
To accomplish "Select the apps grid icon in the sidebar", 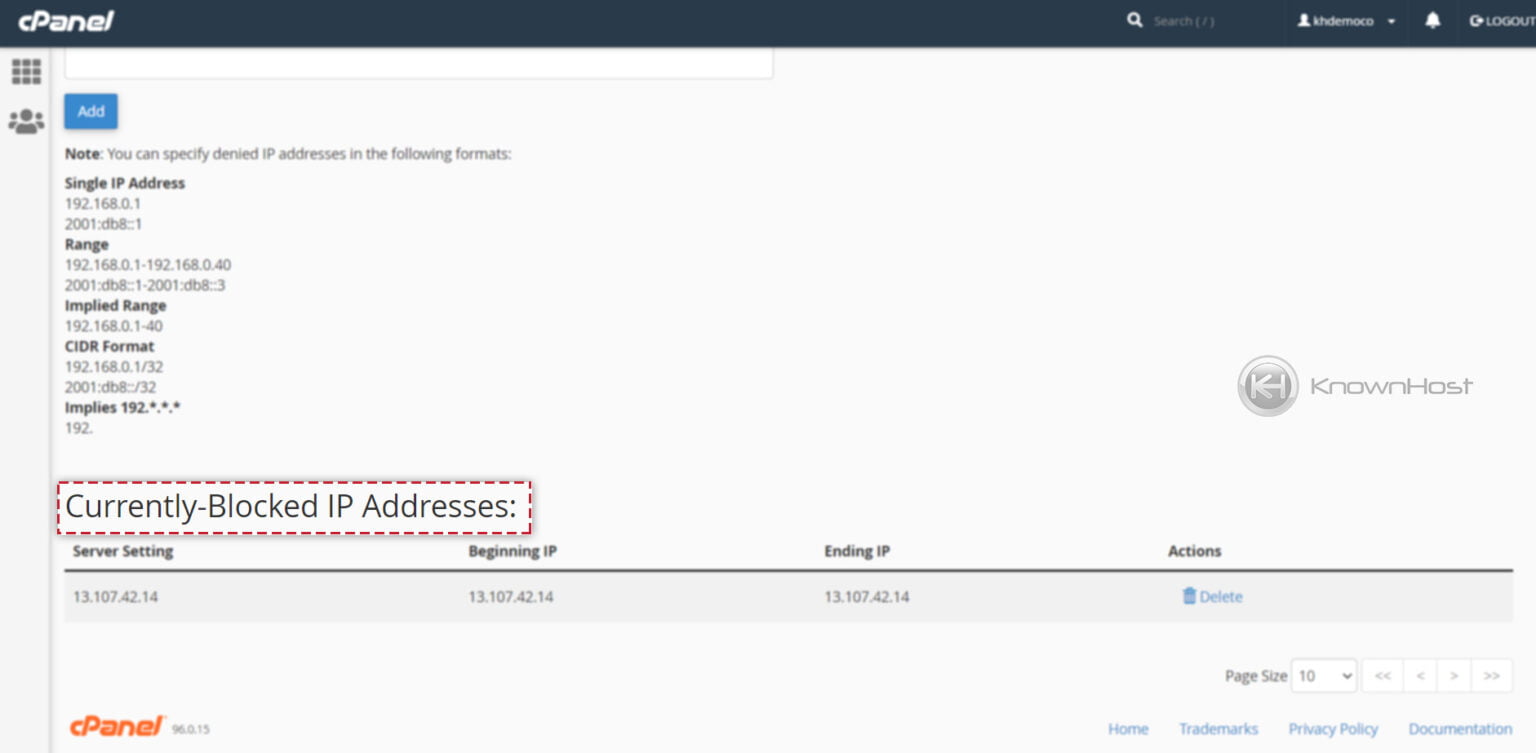I will tap(25, 71).
